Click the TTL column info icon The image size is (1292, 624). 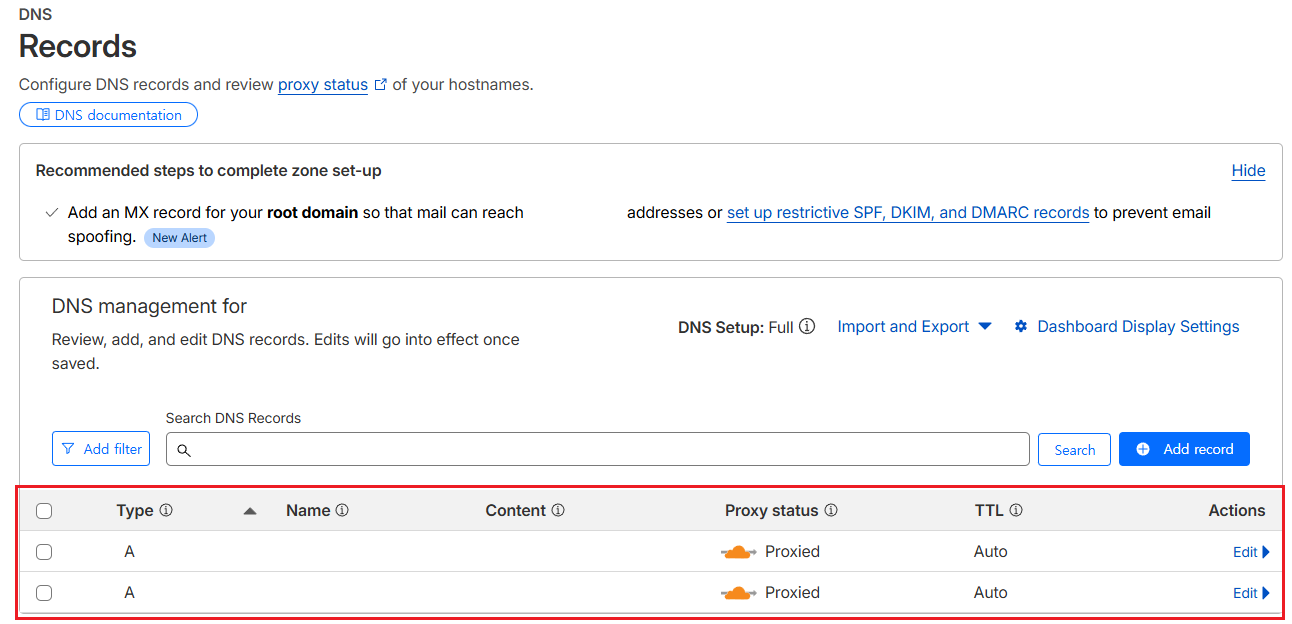[x=1016, y=511]
